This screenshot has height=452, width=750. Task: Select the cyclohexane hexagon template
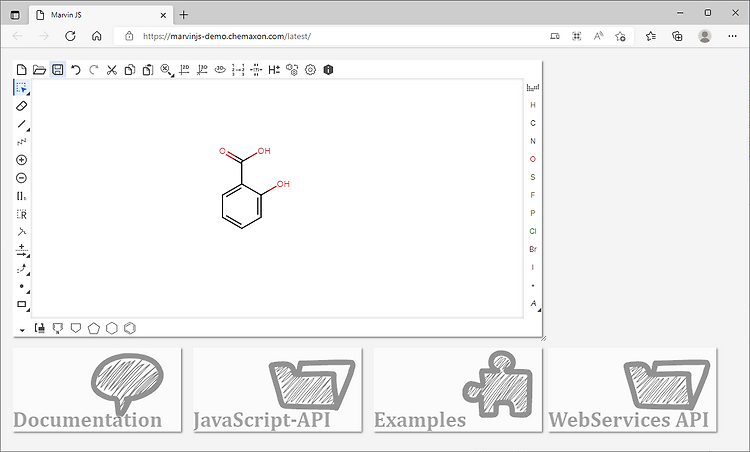pos(111,328)
